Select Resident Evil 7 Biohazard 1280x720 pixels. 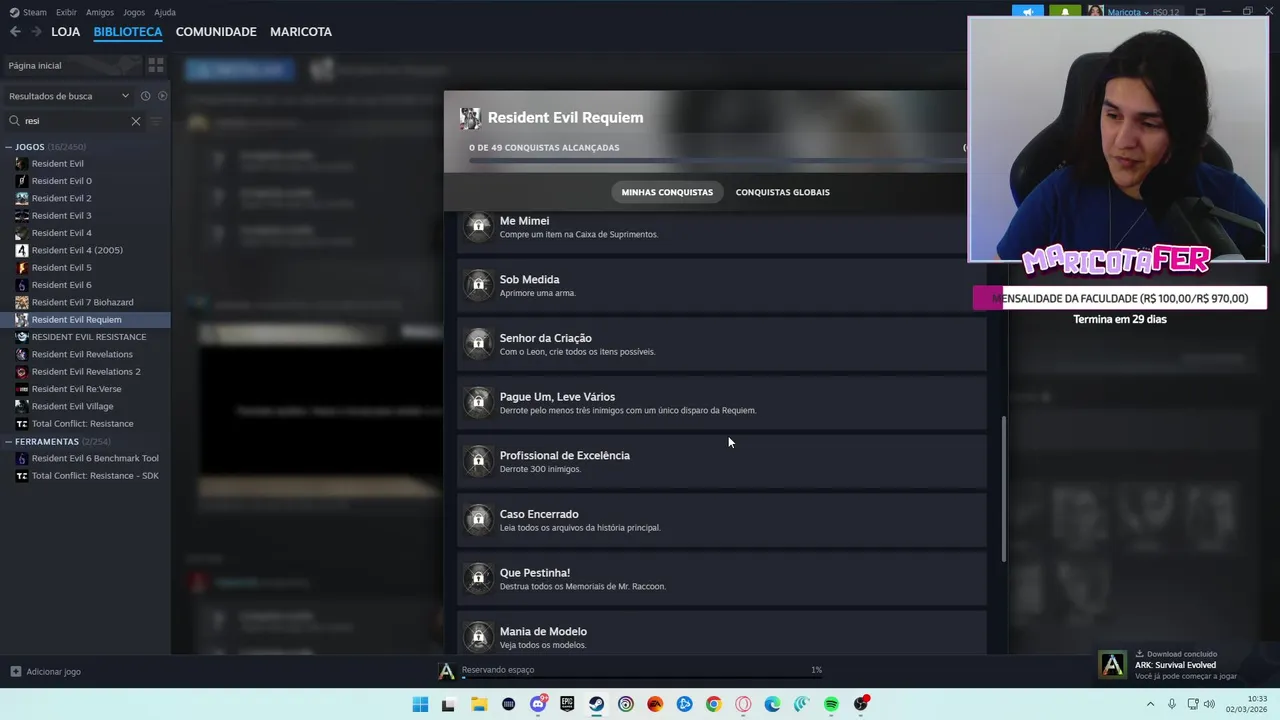tap(85, 302)
